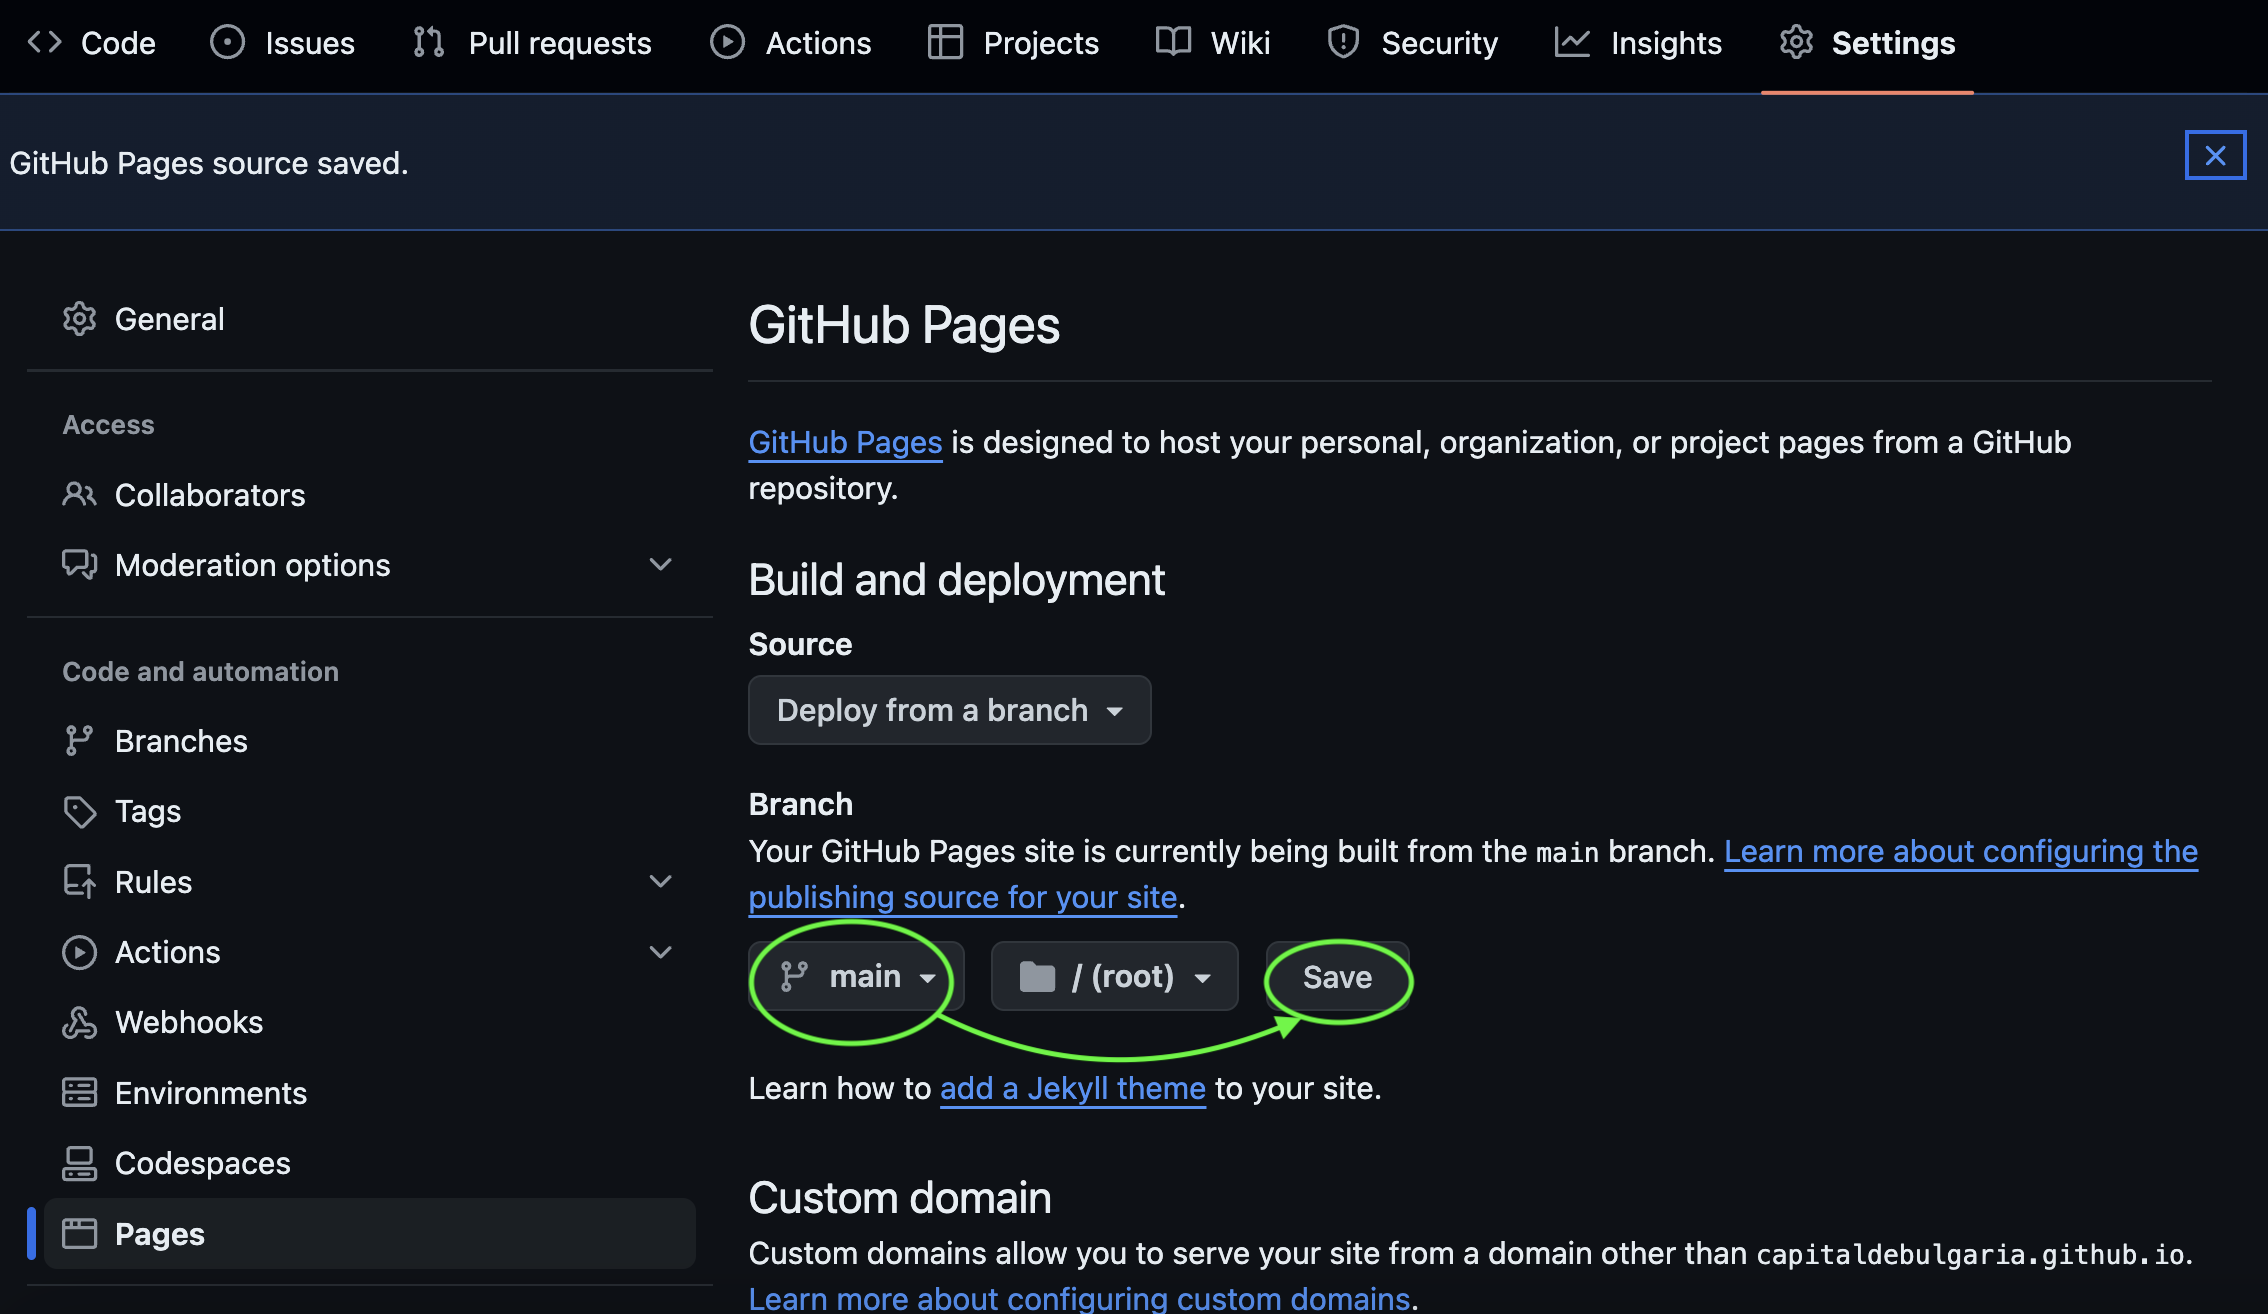Open the 'Deploy from a branch' source dropdown
Image resolution: width=2268 pixels, height=1314 pixels.
pos(949,710)
